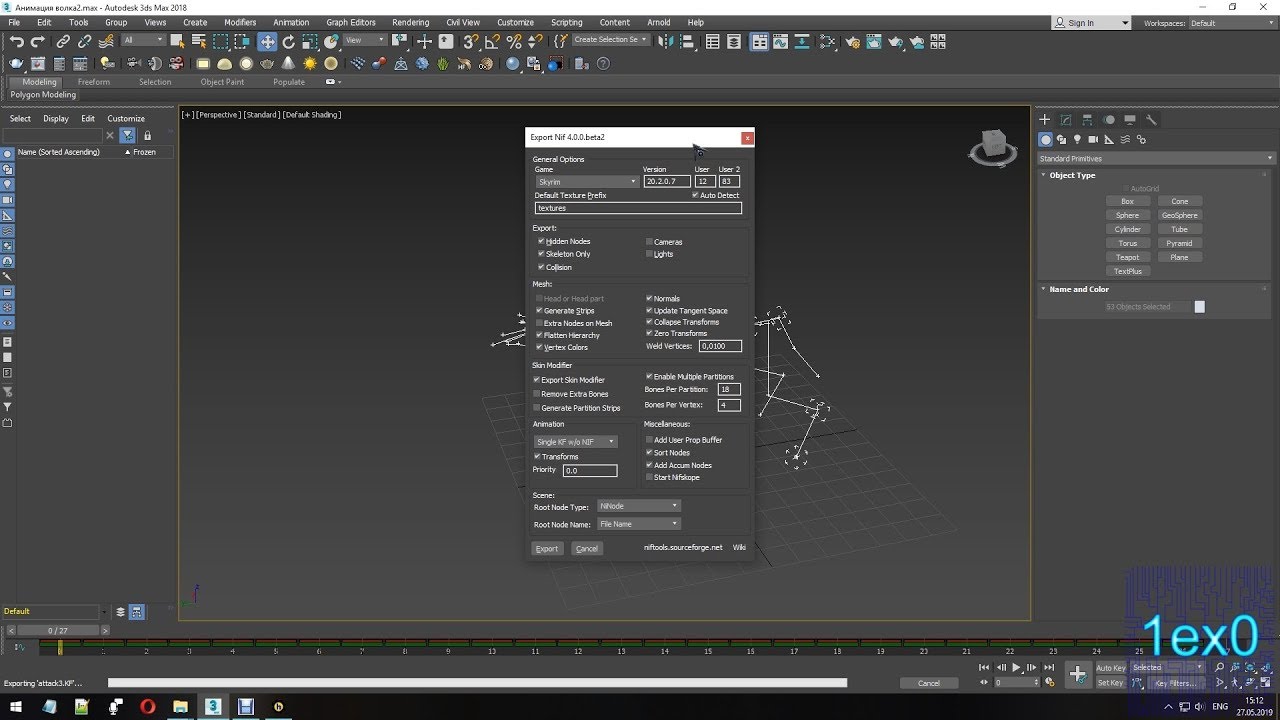
Task: Open the Standard Primitives dropdown
Action: 1156,158
